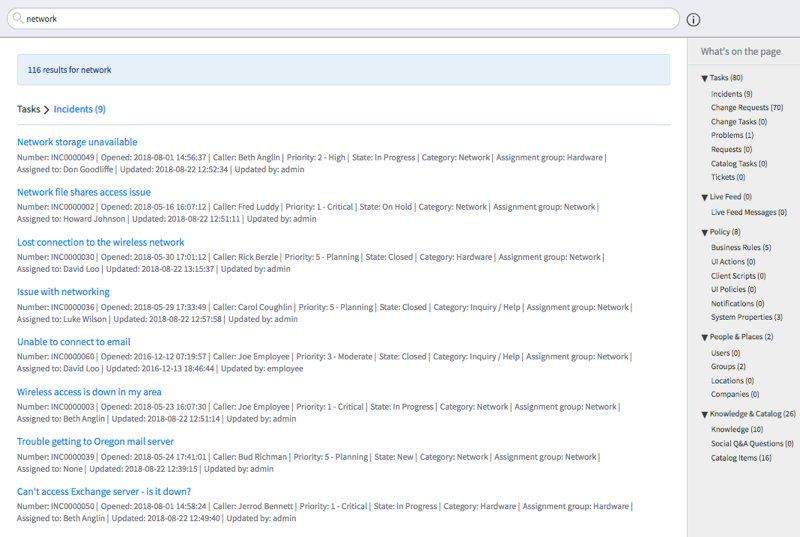Click "Updated by: employee" text
This screenshot has width=800, height=537.
262,369
